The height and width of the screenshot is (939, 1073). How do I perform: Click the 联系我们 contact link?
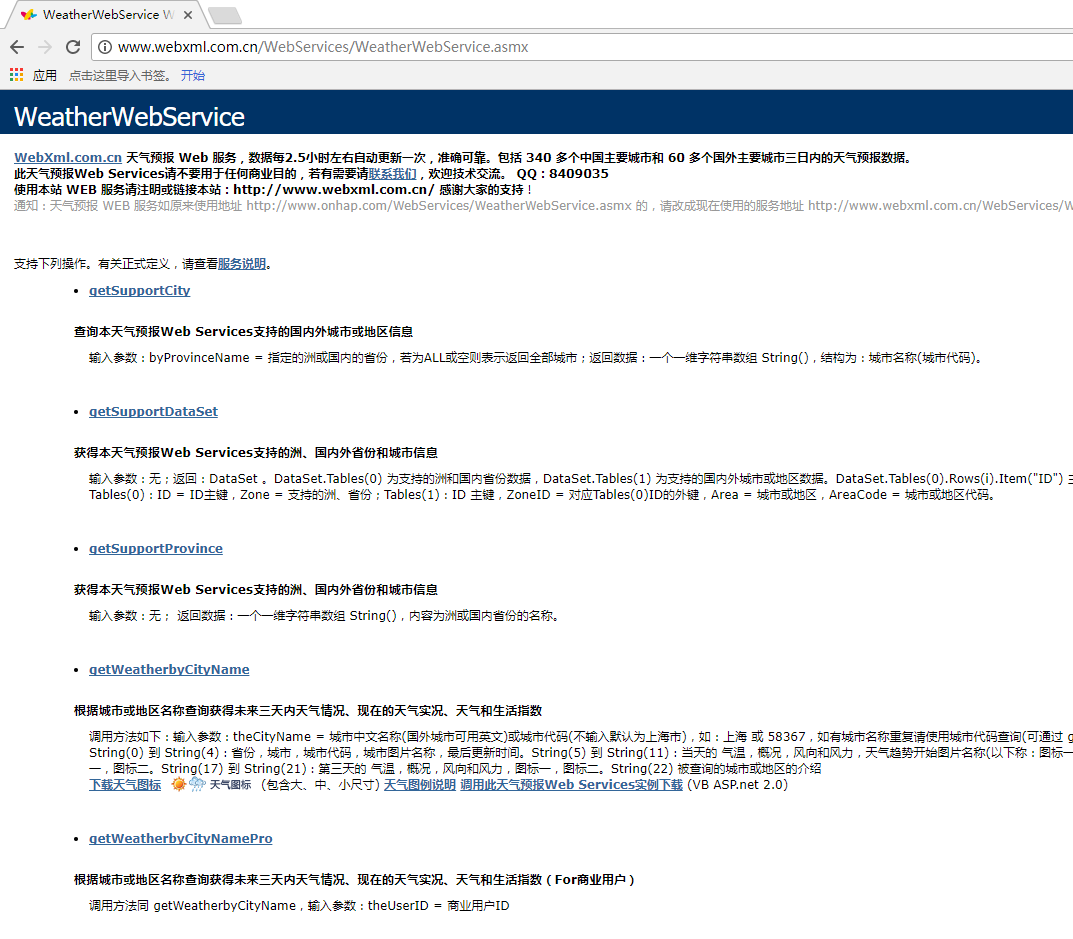[392, 174]
